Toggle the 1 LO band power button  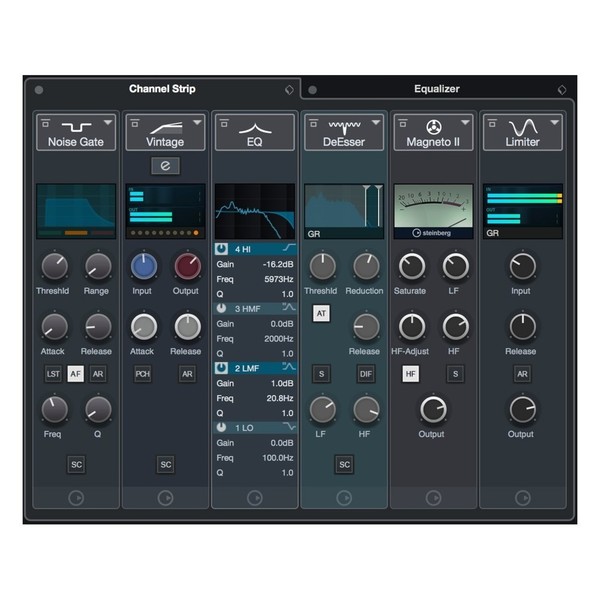point(221,427)
